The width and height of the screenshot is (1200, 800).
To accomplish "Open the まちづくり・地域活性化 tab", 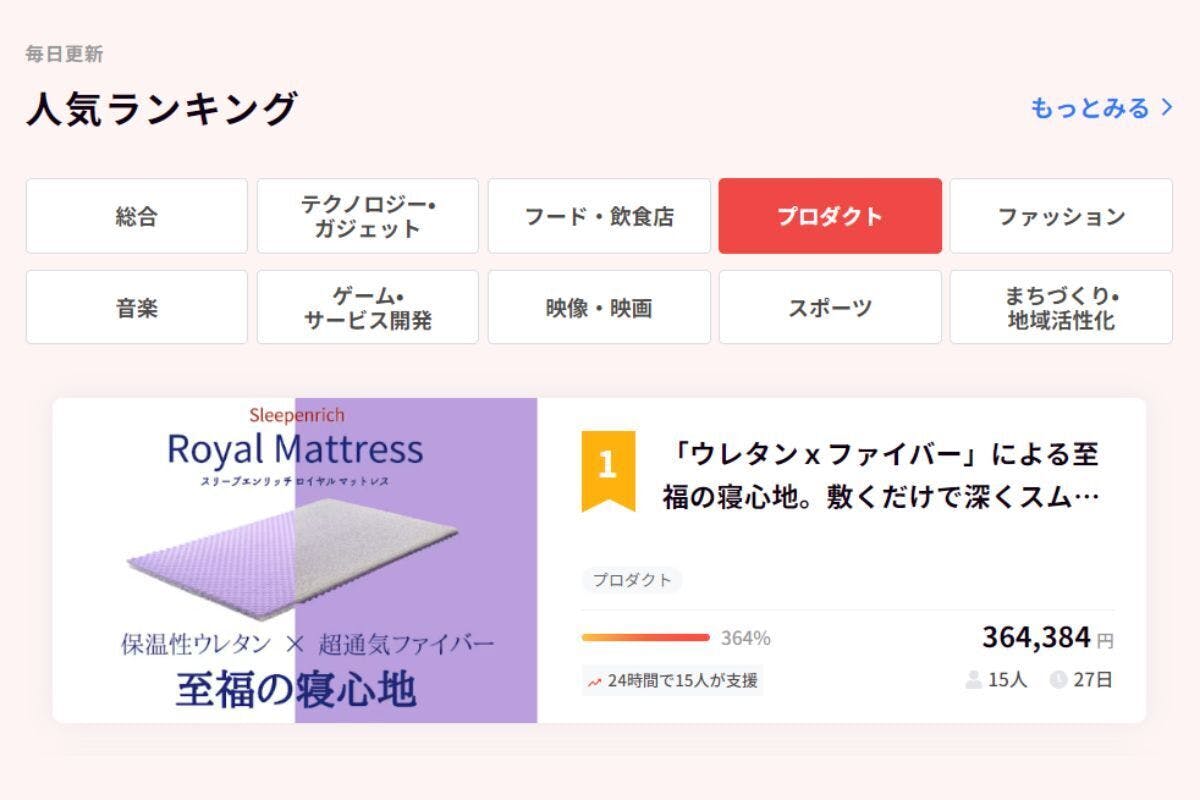I will tap(1061, 308).
